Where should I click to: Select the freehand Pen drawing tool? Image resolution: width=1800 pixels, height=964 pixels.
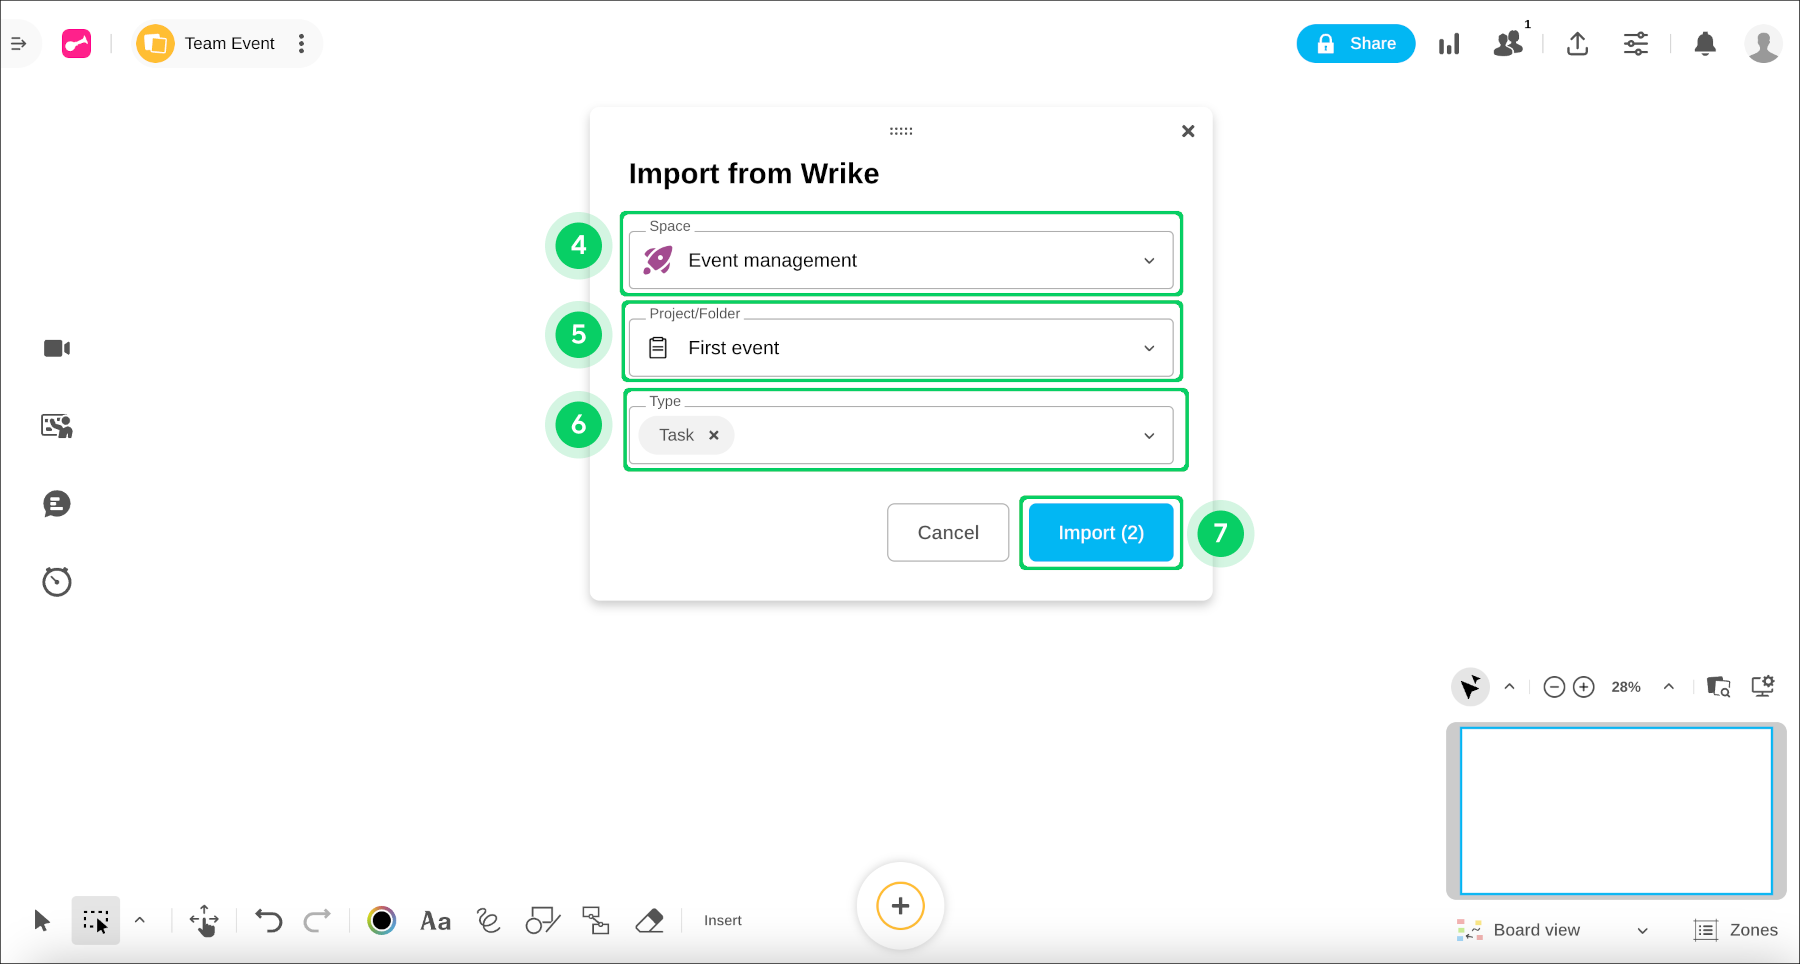[487, 920]
